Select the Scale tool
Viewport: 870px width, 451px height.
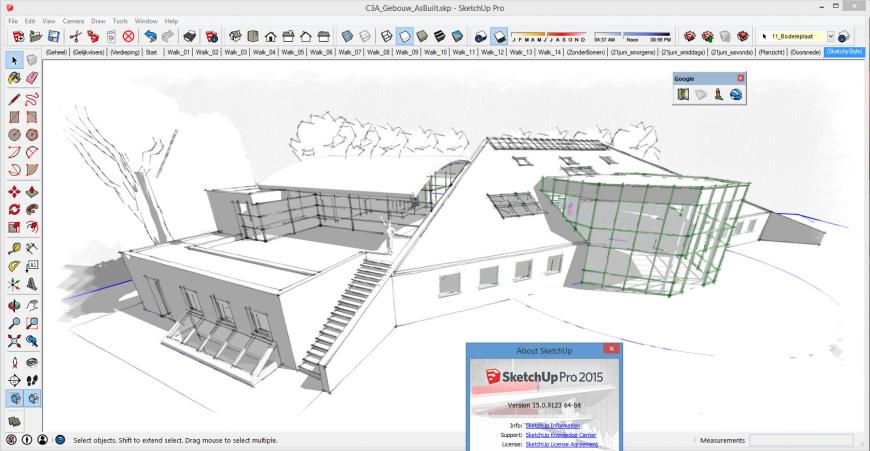[x=14, y=227]
